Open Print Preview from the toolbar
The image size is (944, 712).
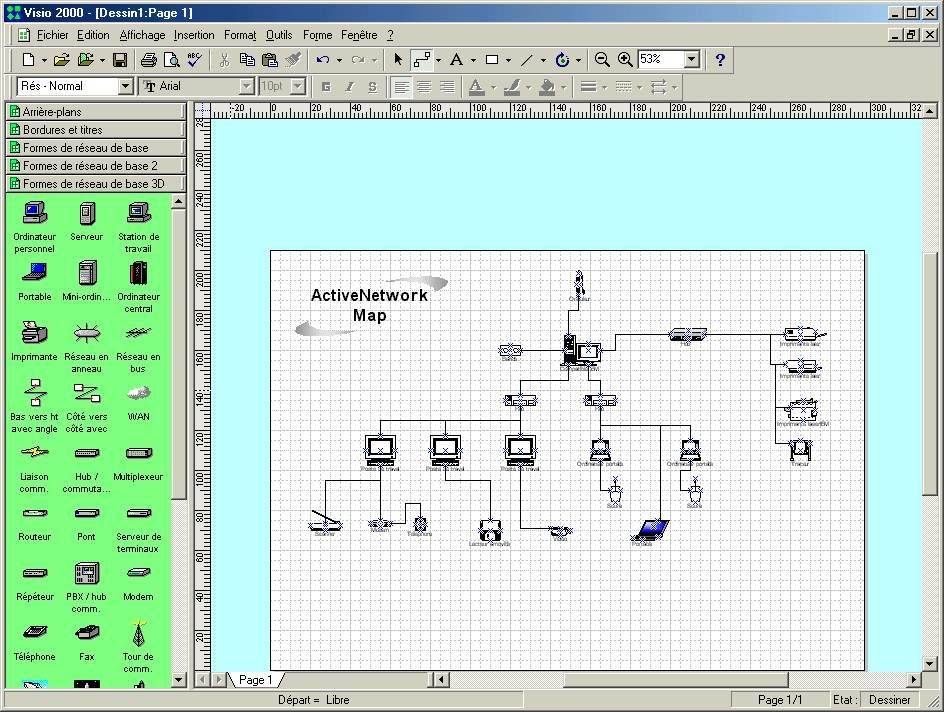click(172, 60)
